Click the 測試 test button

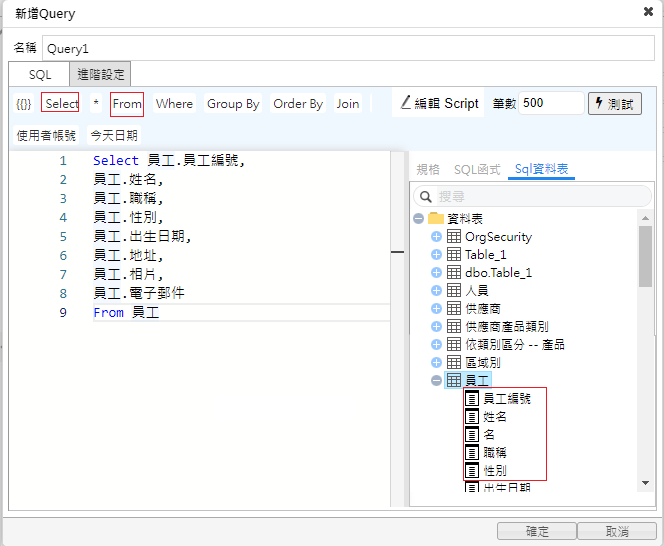614,104
